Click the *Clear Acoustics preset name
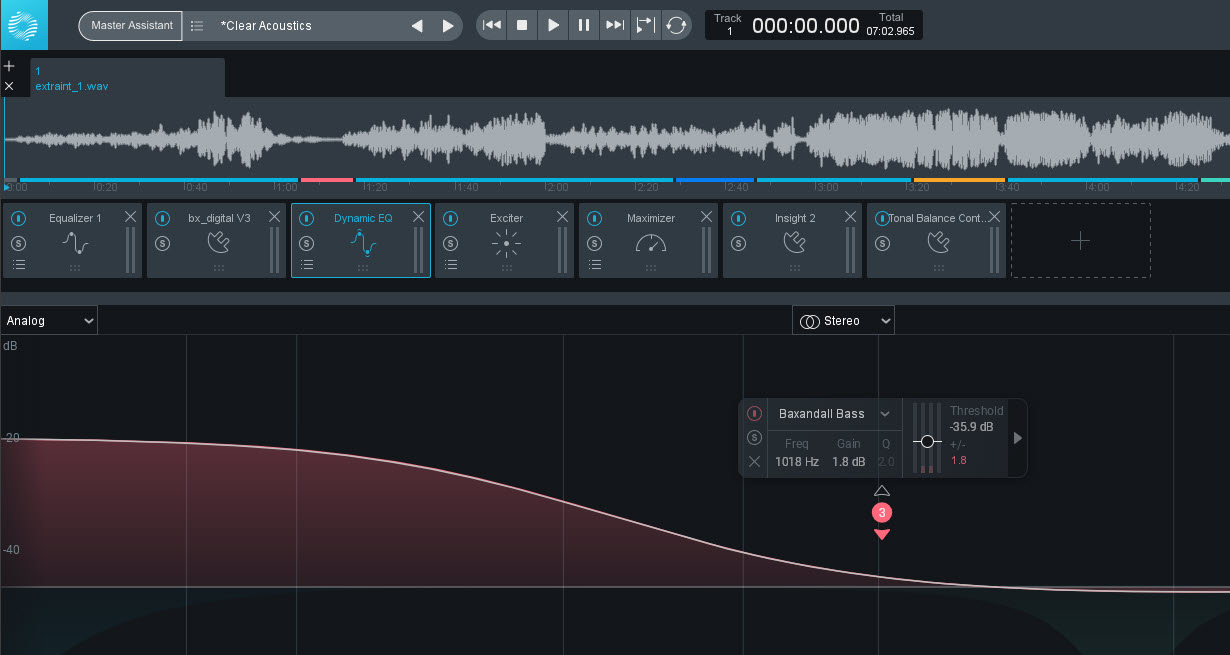 266,26
